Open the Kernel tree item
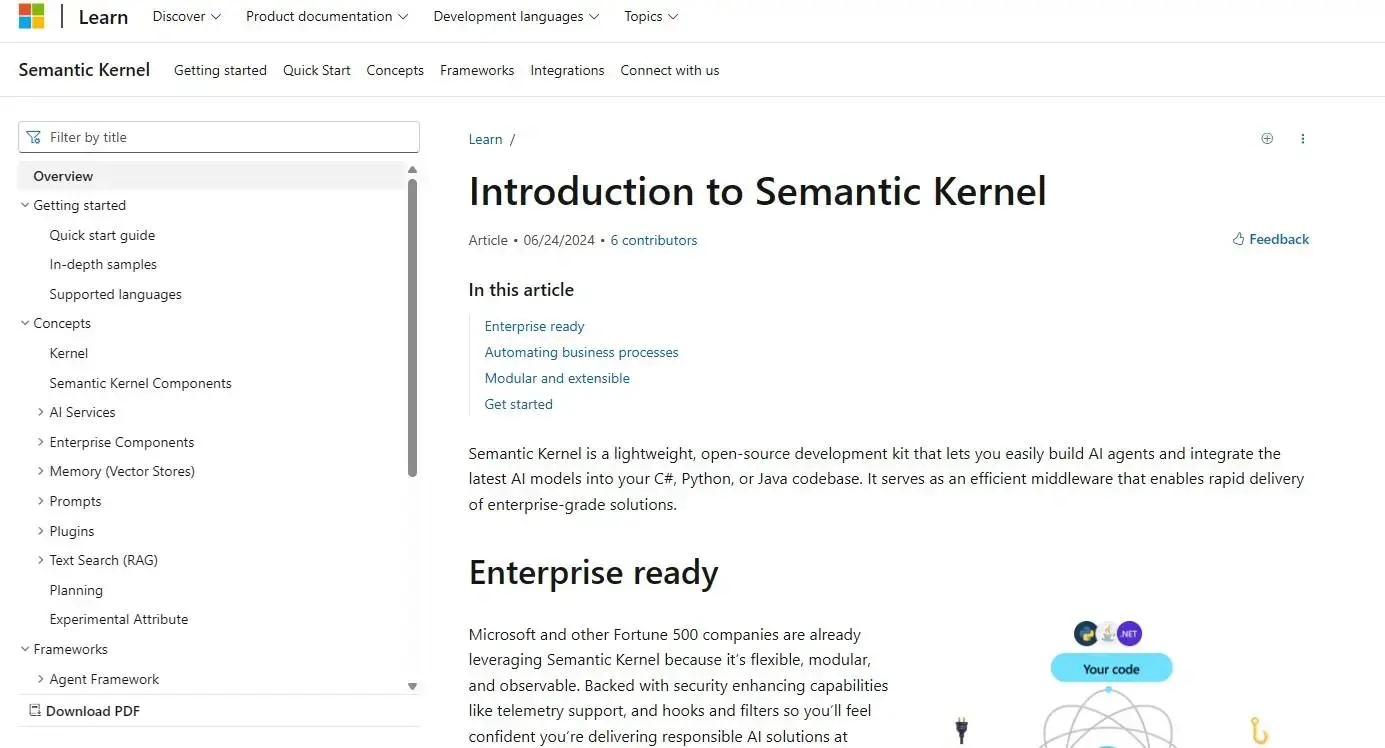Screen dimensions: 1385x748 point(69,353)
